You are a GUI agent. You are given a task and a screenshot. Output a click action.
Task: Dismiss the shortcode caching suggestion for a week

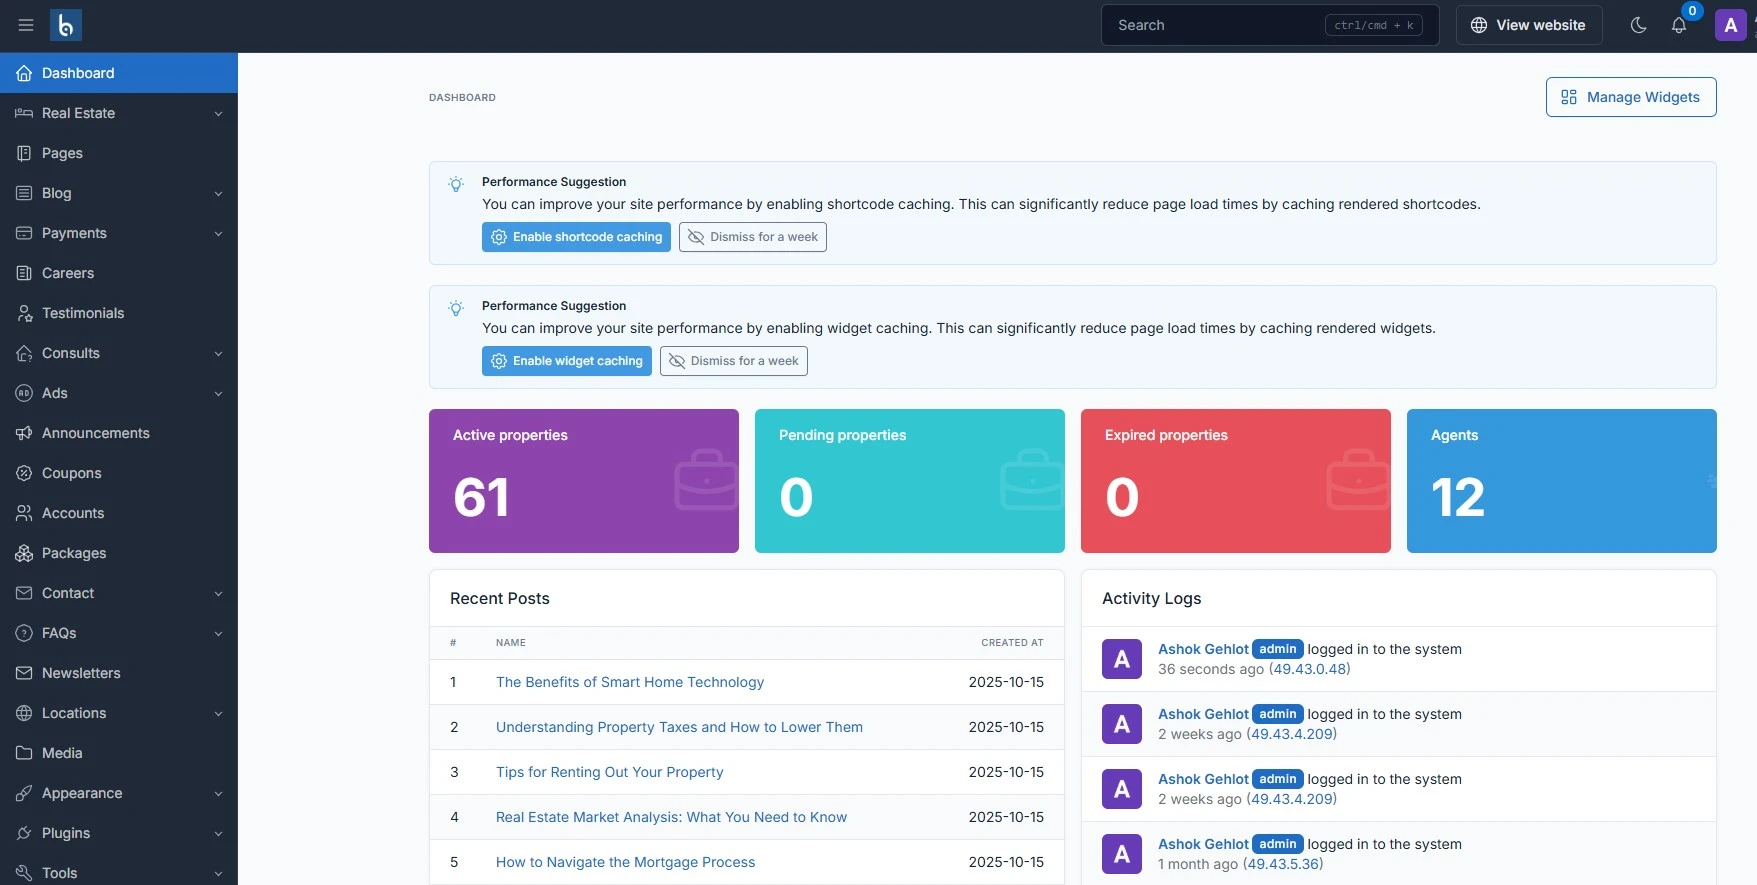752,237
